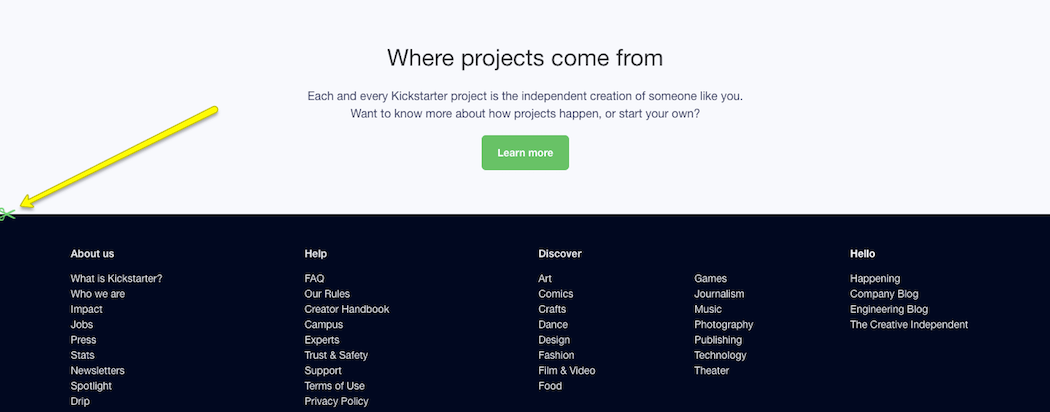
Task: Click the green Learn more button
Action: click(525, 153)
